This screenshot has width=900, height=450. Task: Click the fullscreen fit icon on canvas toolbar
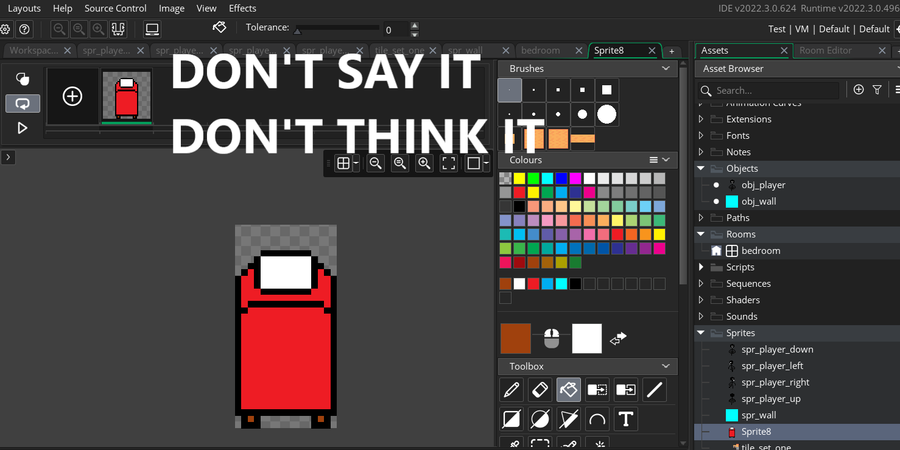448,163
